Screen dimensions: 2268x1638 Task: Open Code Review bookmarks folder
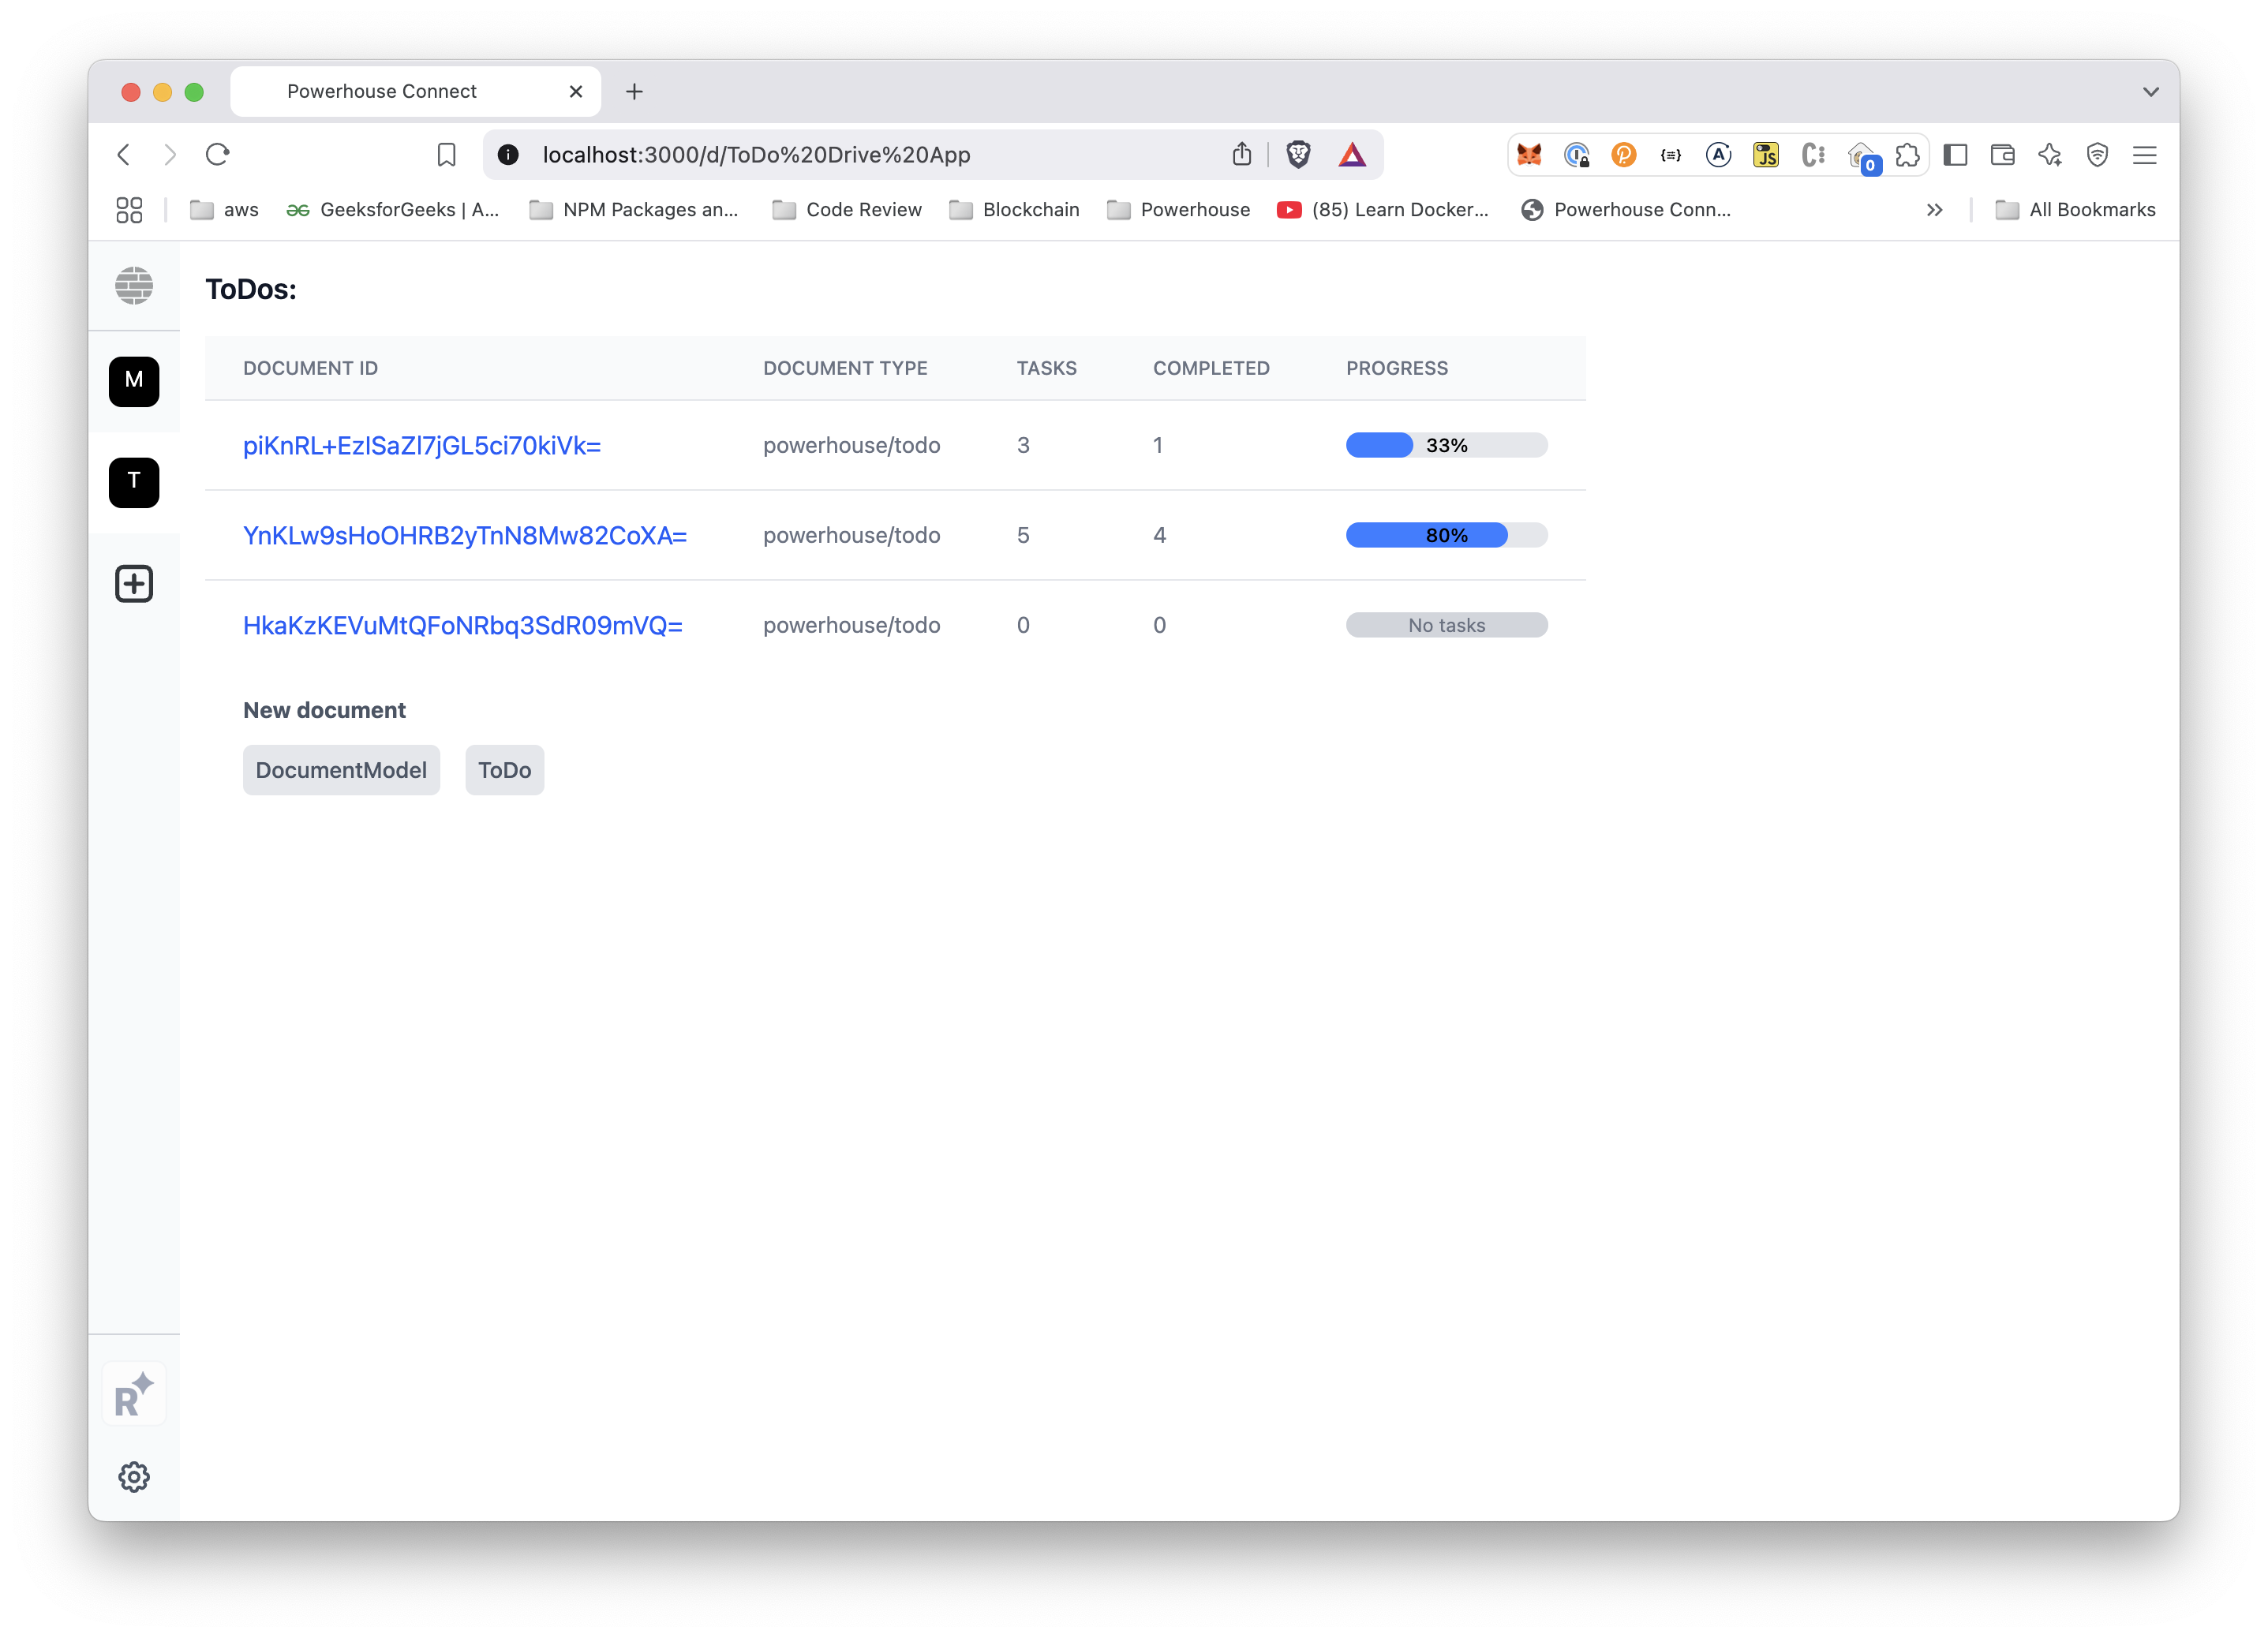[847, 210]
